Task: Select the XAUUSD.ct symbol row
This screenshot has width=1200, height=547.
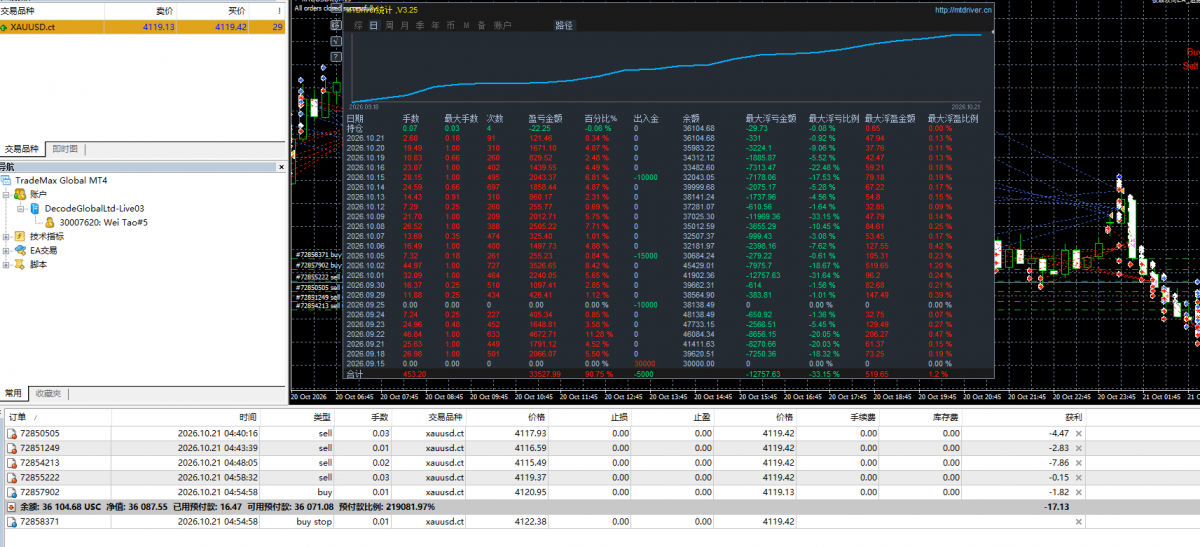Action: click(143, 27)
